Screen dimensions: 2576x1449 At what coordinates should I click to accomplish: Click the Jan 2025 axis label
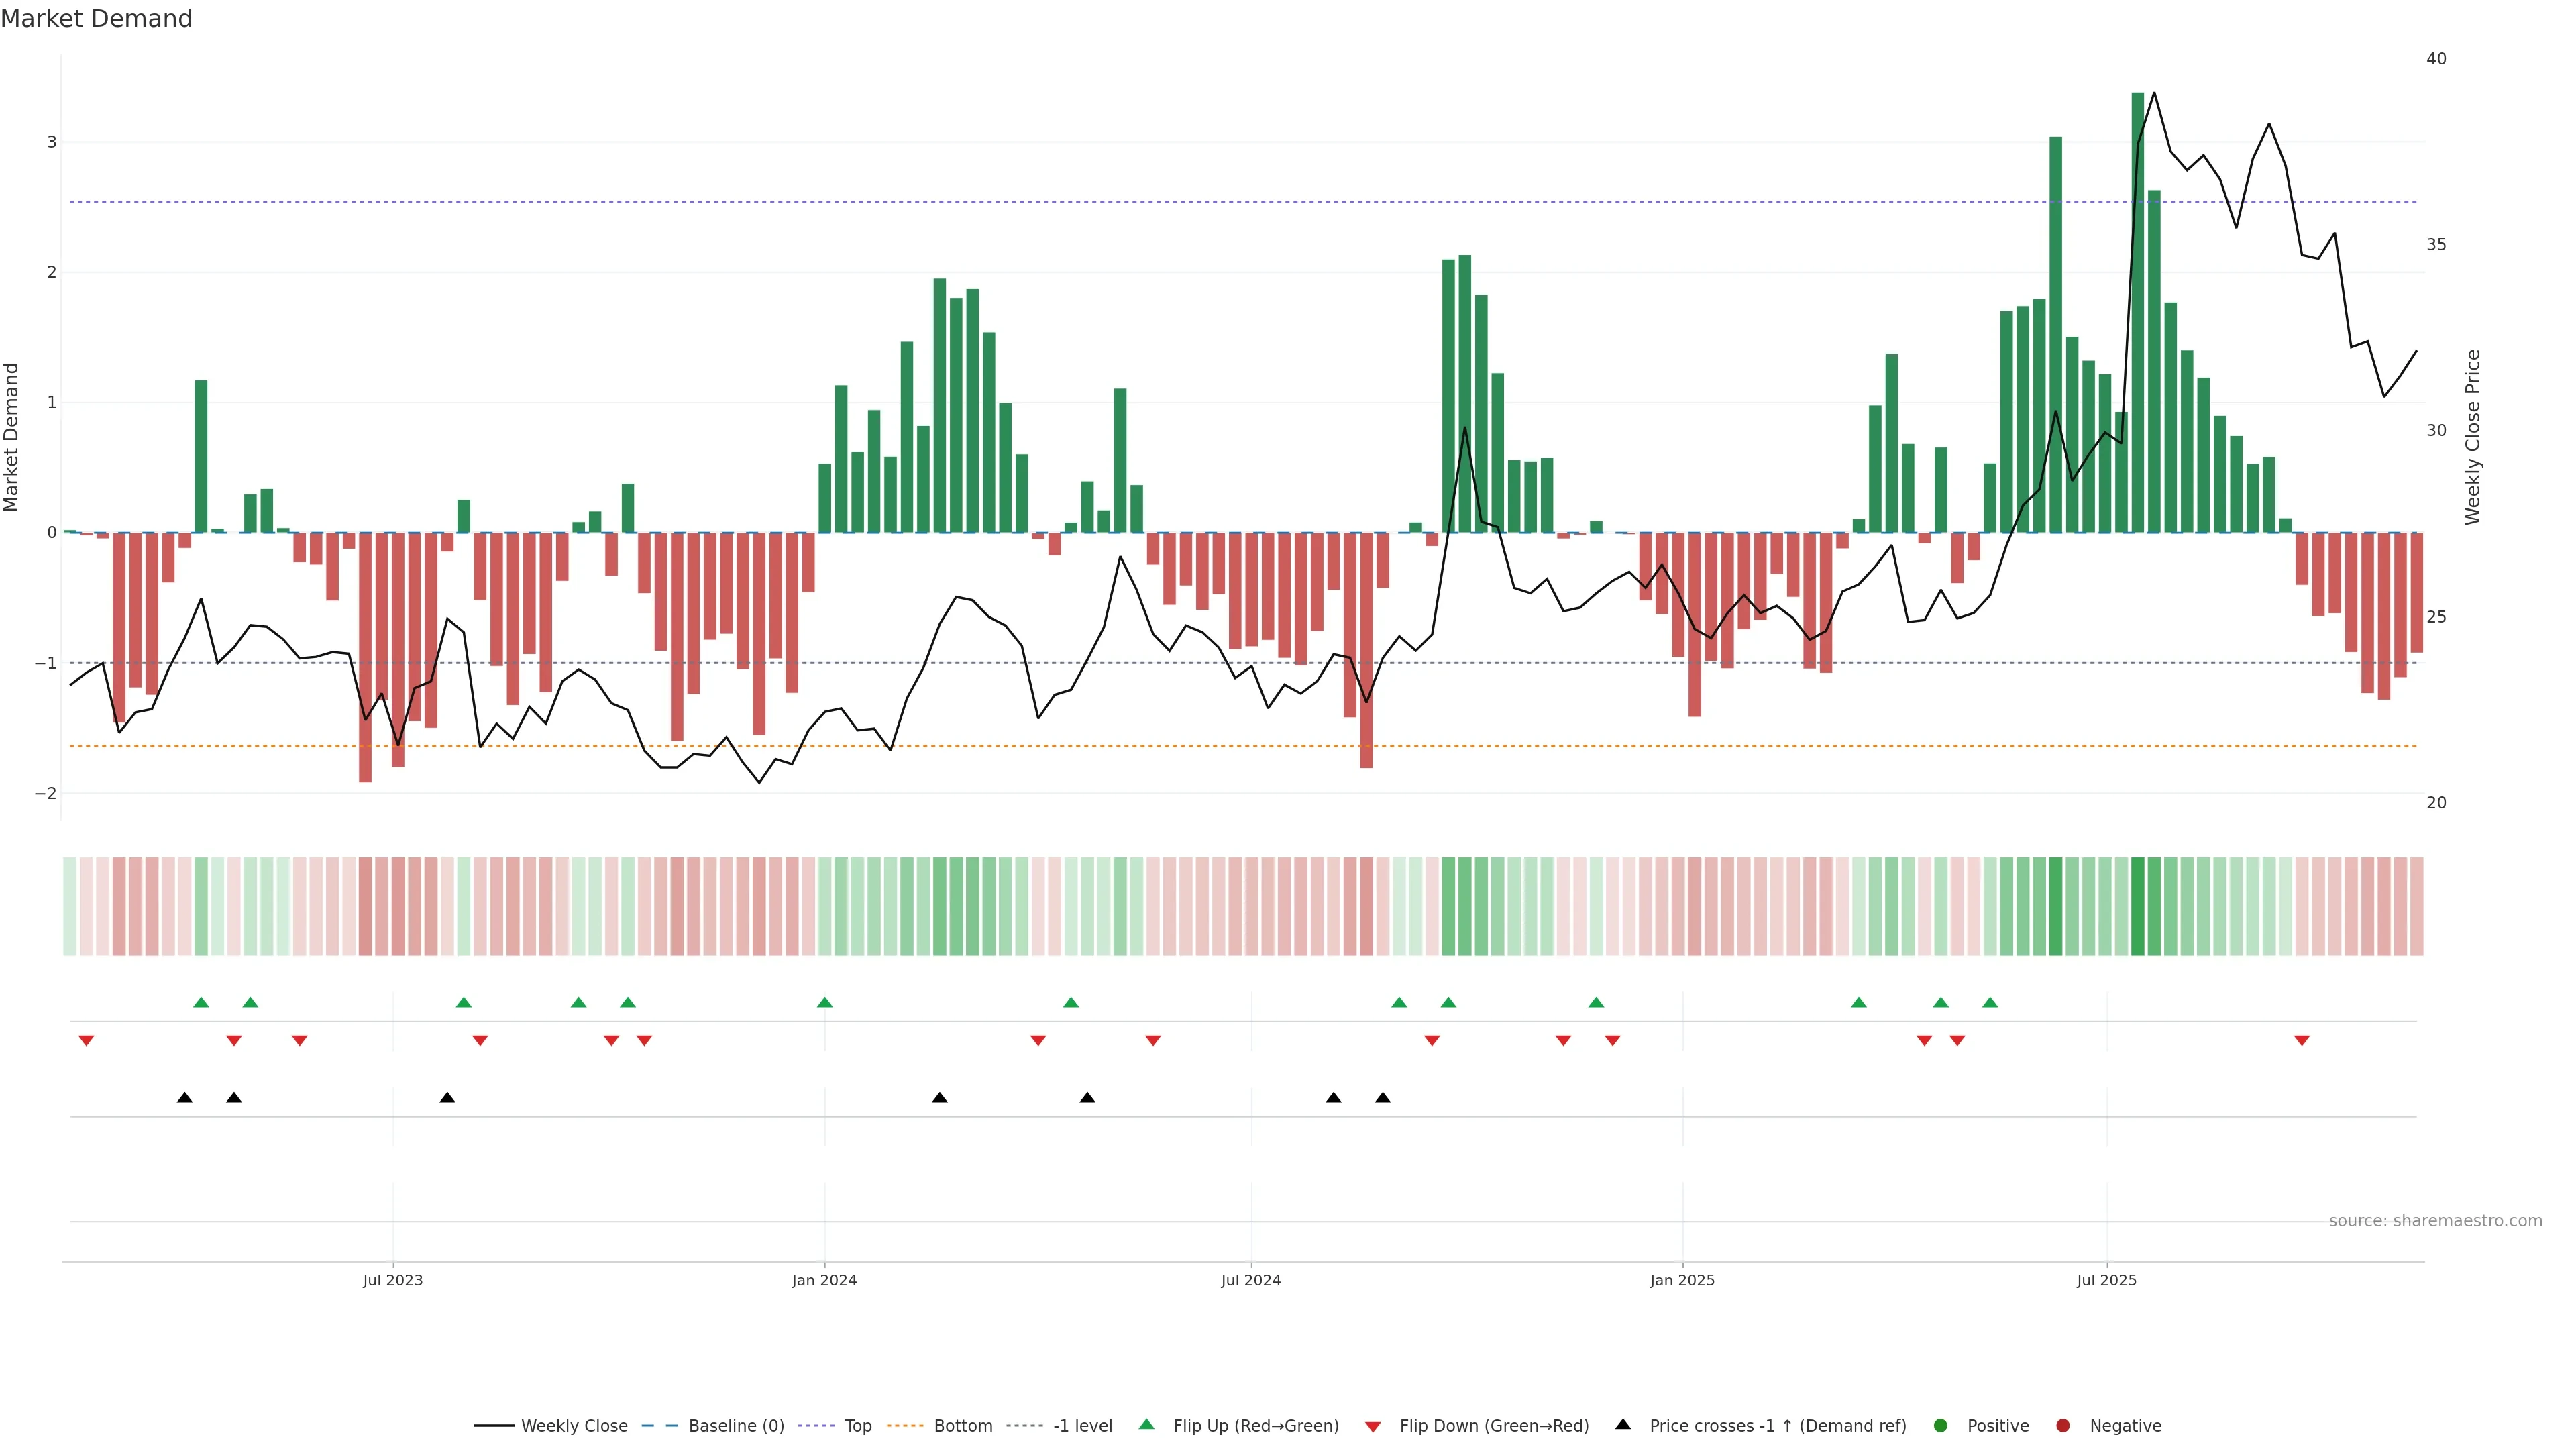(1682, 1280)
